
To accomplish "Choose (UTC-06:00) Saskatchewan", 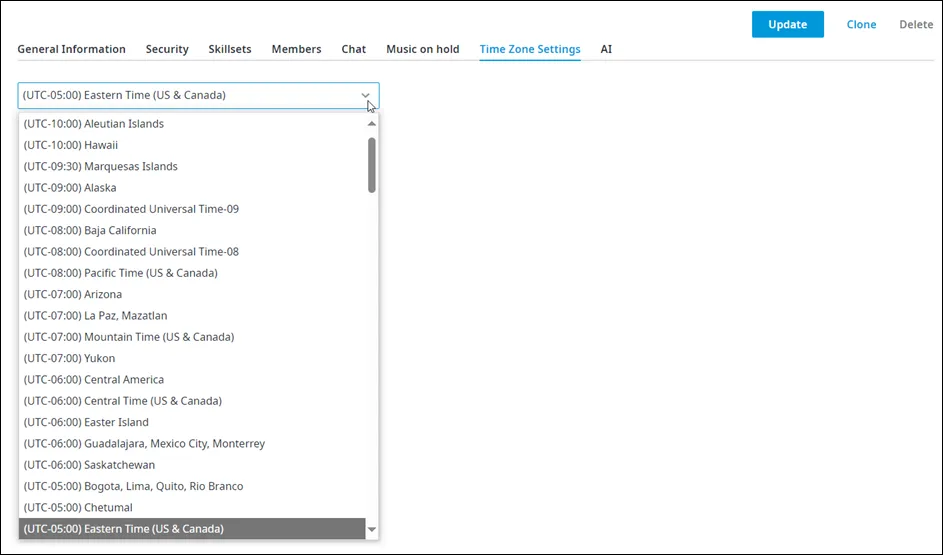I will tap(192, 465).
